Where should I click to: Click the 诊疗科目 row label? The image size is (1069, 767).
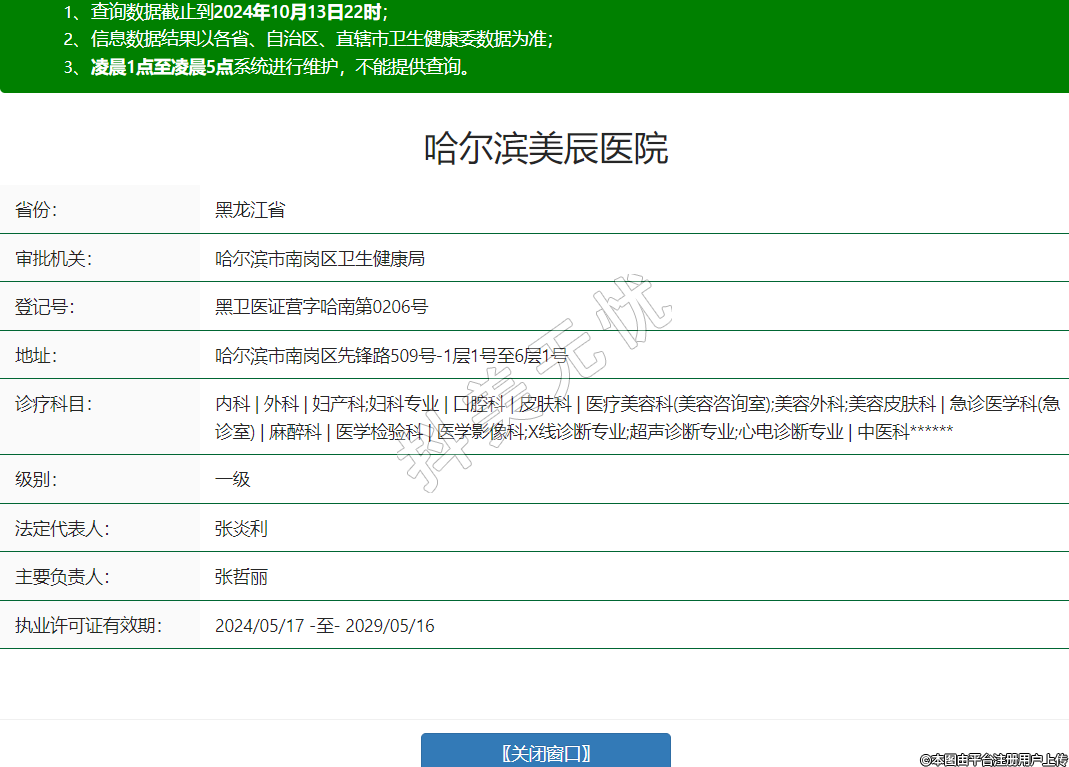53,404
